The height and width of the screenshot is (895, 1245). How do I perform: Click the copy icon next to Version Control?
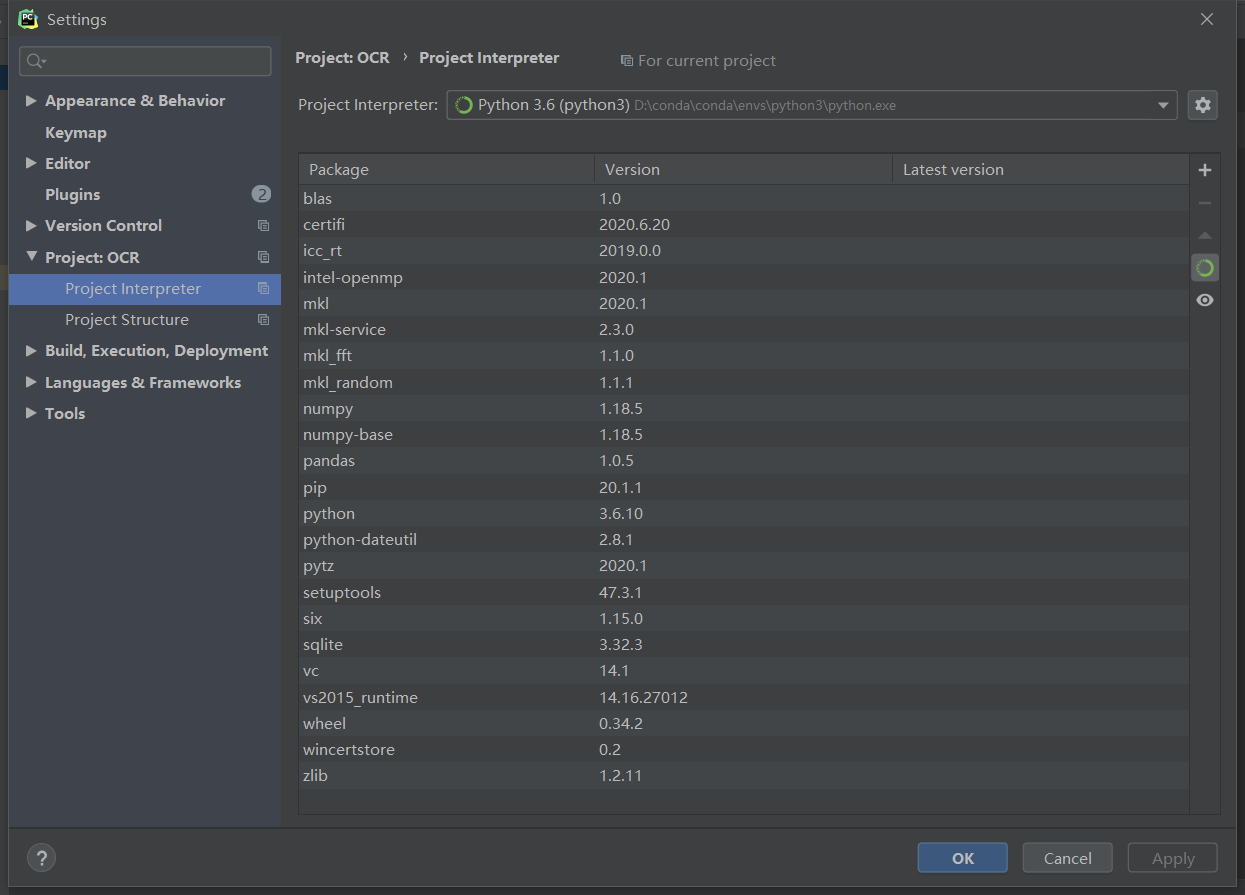click(x=263, y=226)
